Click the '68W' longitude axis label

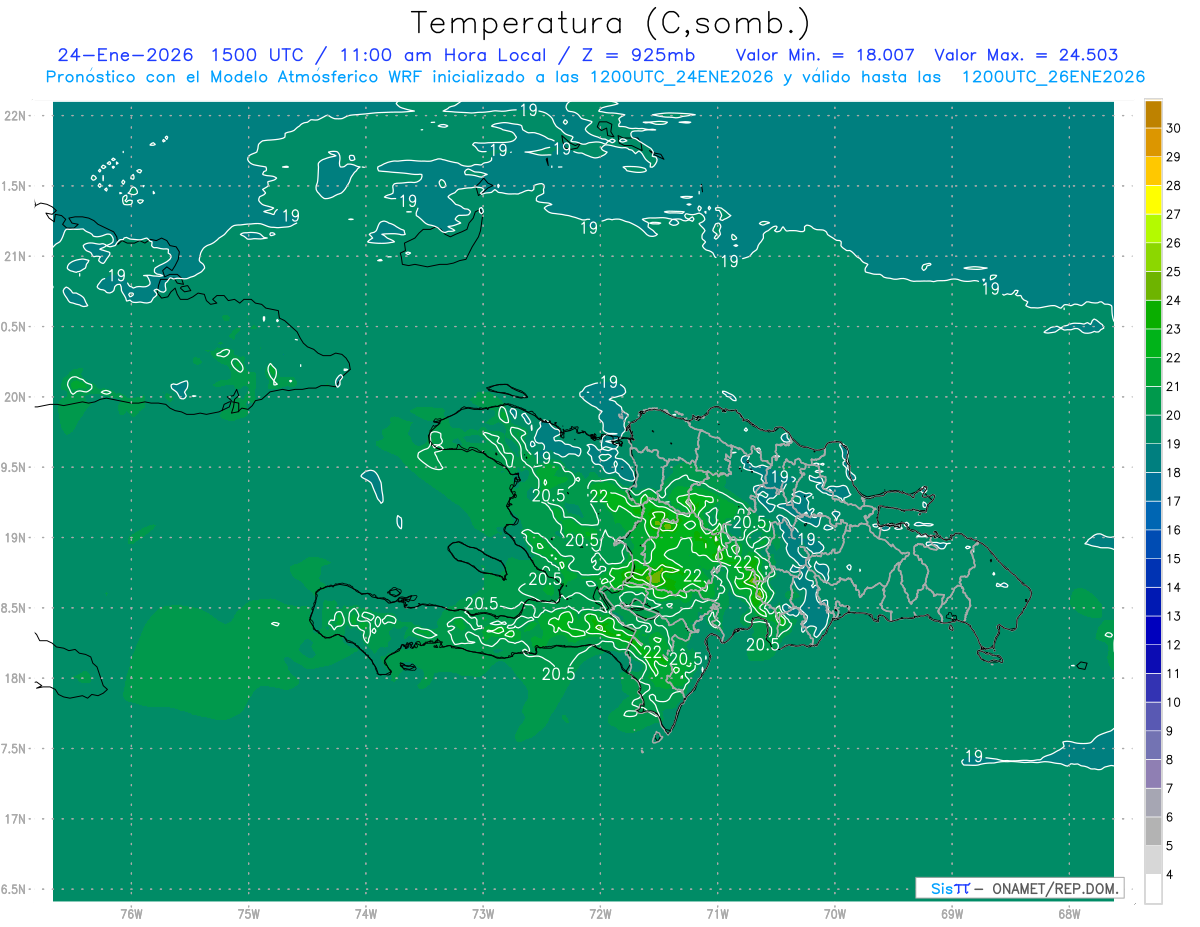coord(1068,913)
